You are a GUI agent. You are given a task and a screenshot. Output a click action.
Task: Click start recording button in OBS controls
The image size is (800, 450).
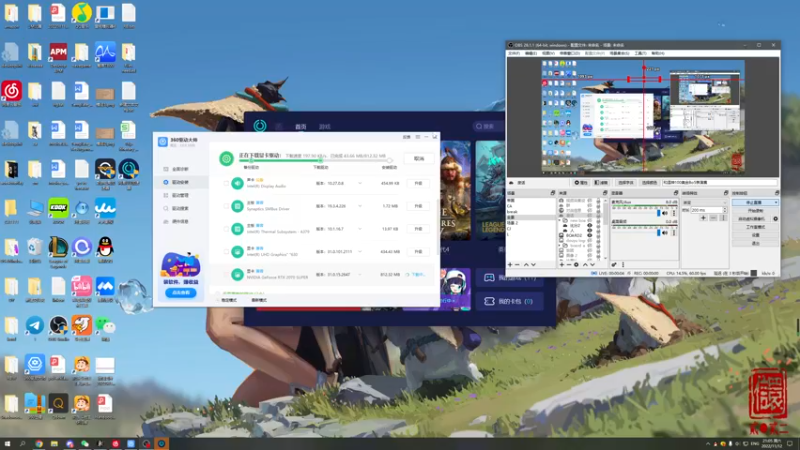coord(756,211)
